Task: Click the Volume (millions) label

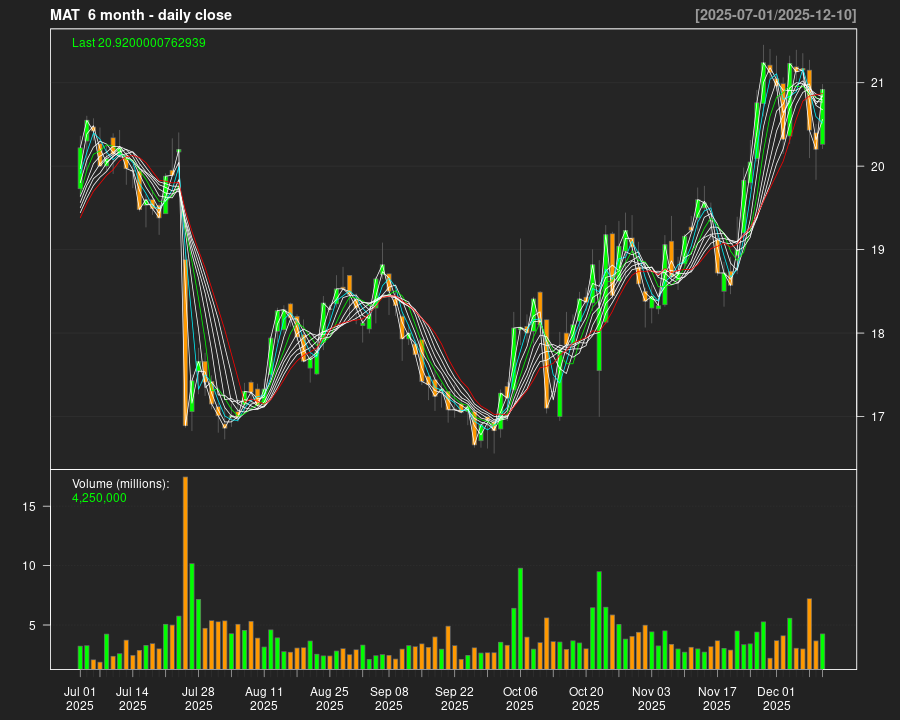Action: [x=121, y=484]
